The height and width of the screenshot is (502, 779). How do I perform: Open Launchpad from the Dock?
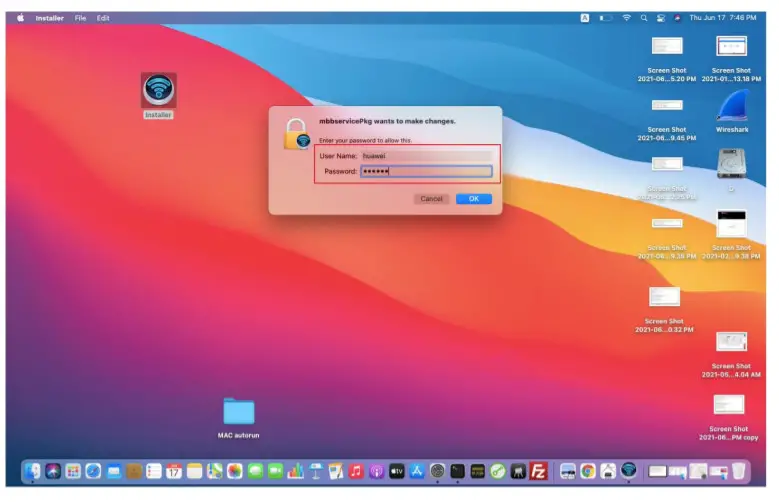coord(73,471)
